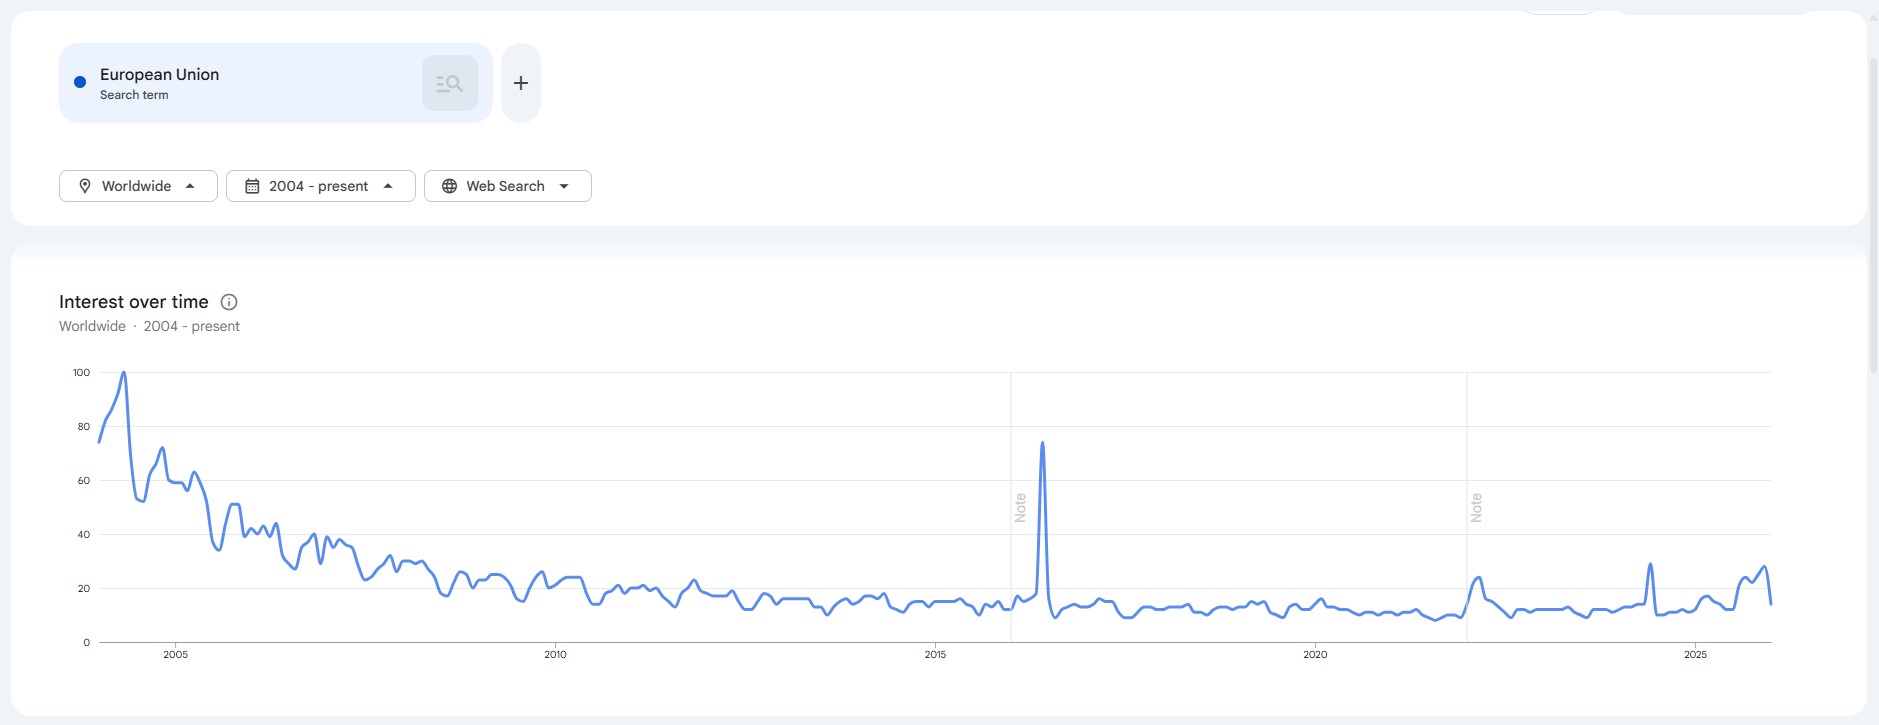
Task: Click the blue dot next to European Union
Action: click(x=80, y=82)
